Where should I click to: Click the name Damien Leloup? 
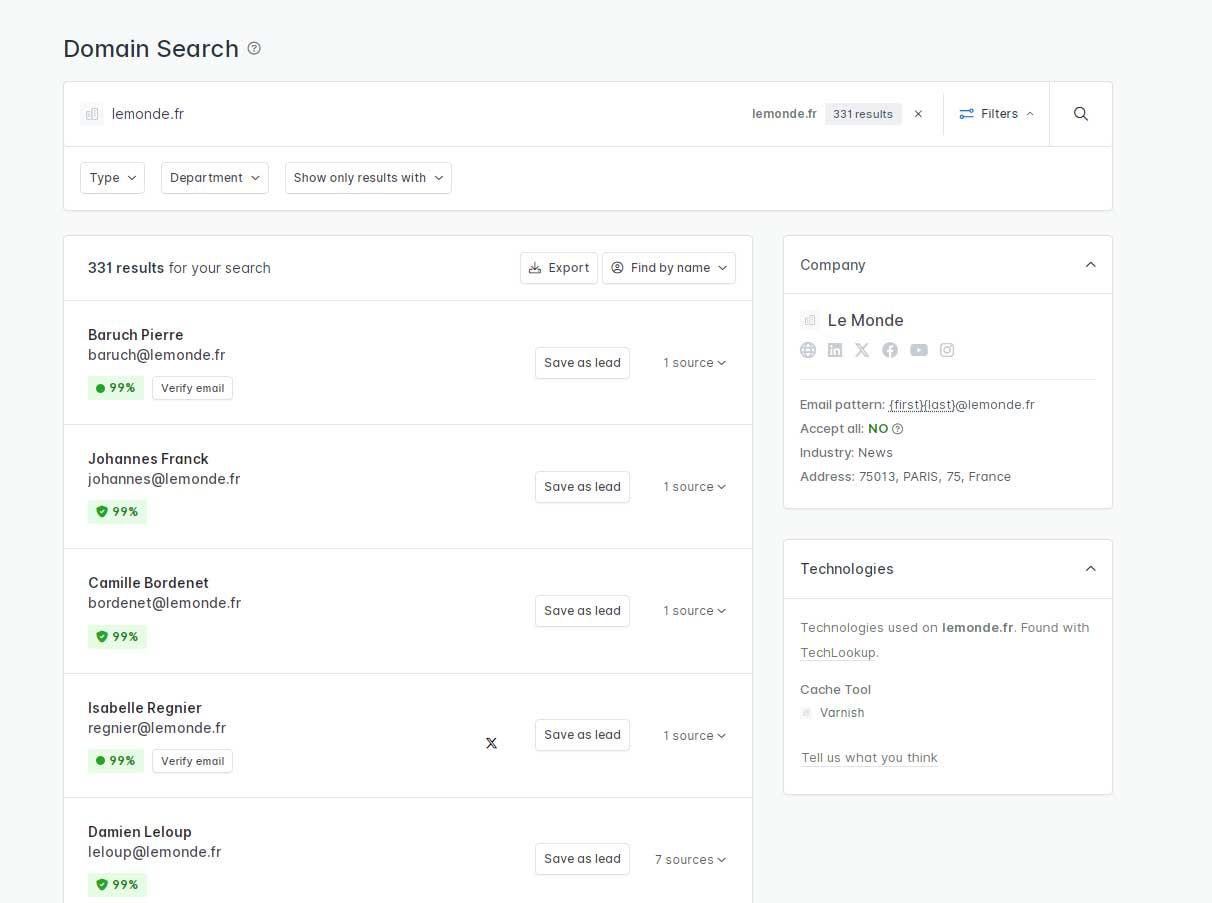[x=140, y=832]
